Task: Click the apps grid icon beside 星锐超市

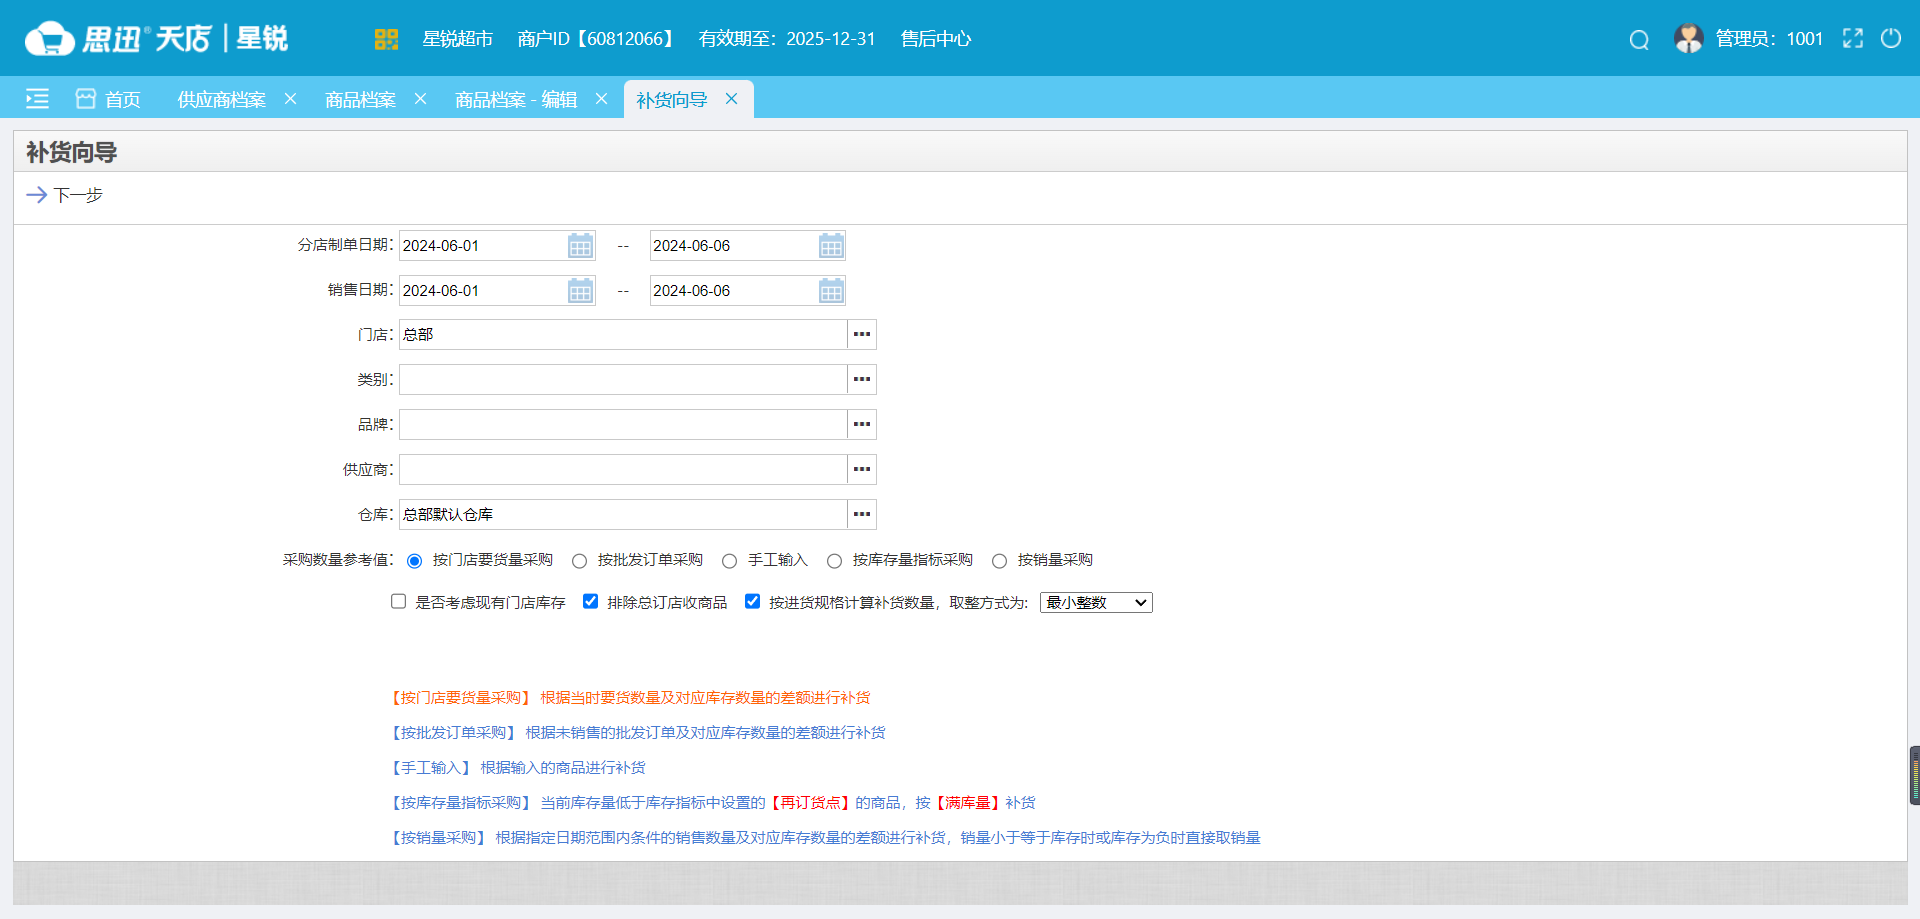Action: tap(386, 39)
